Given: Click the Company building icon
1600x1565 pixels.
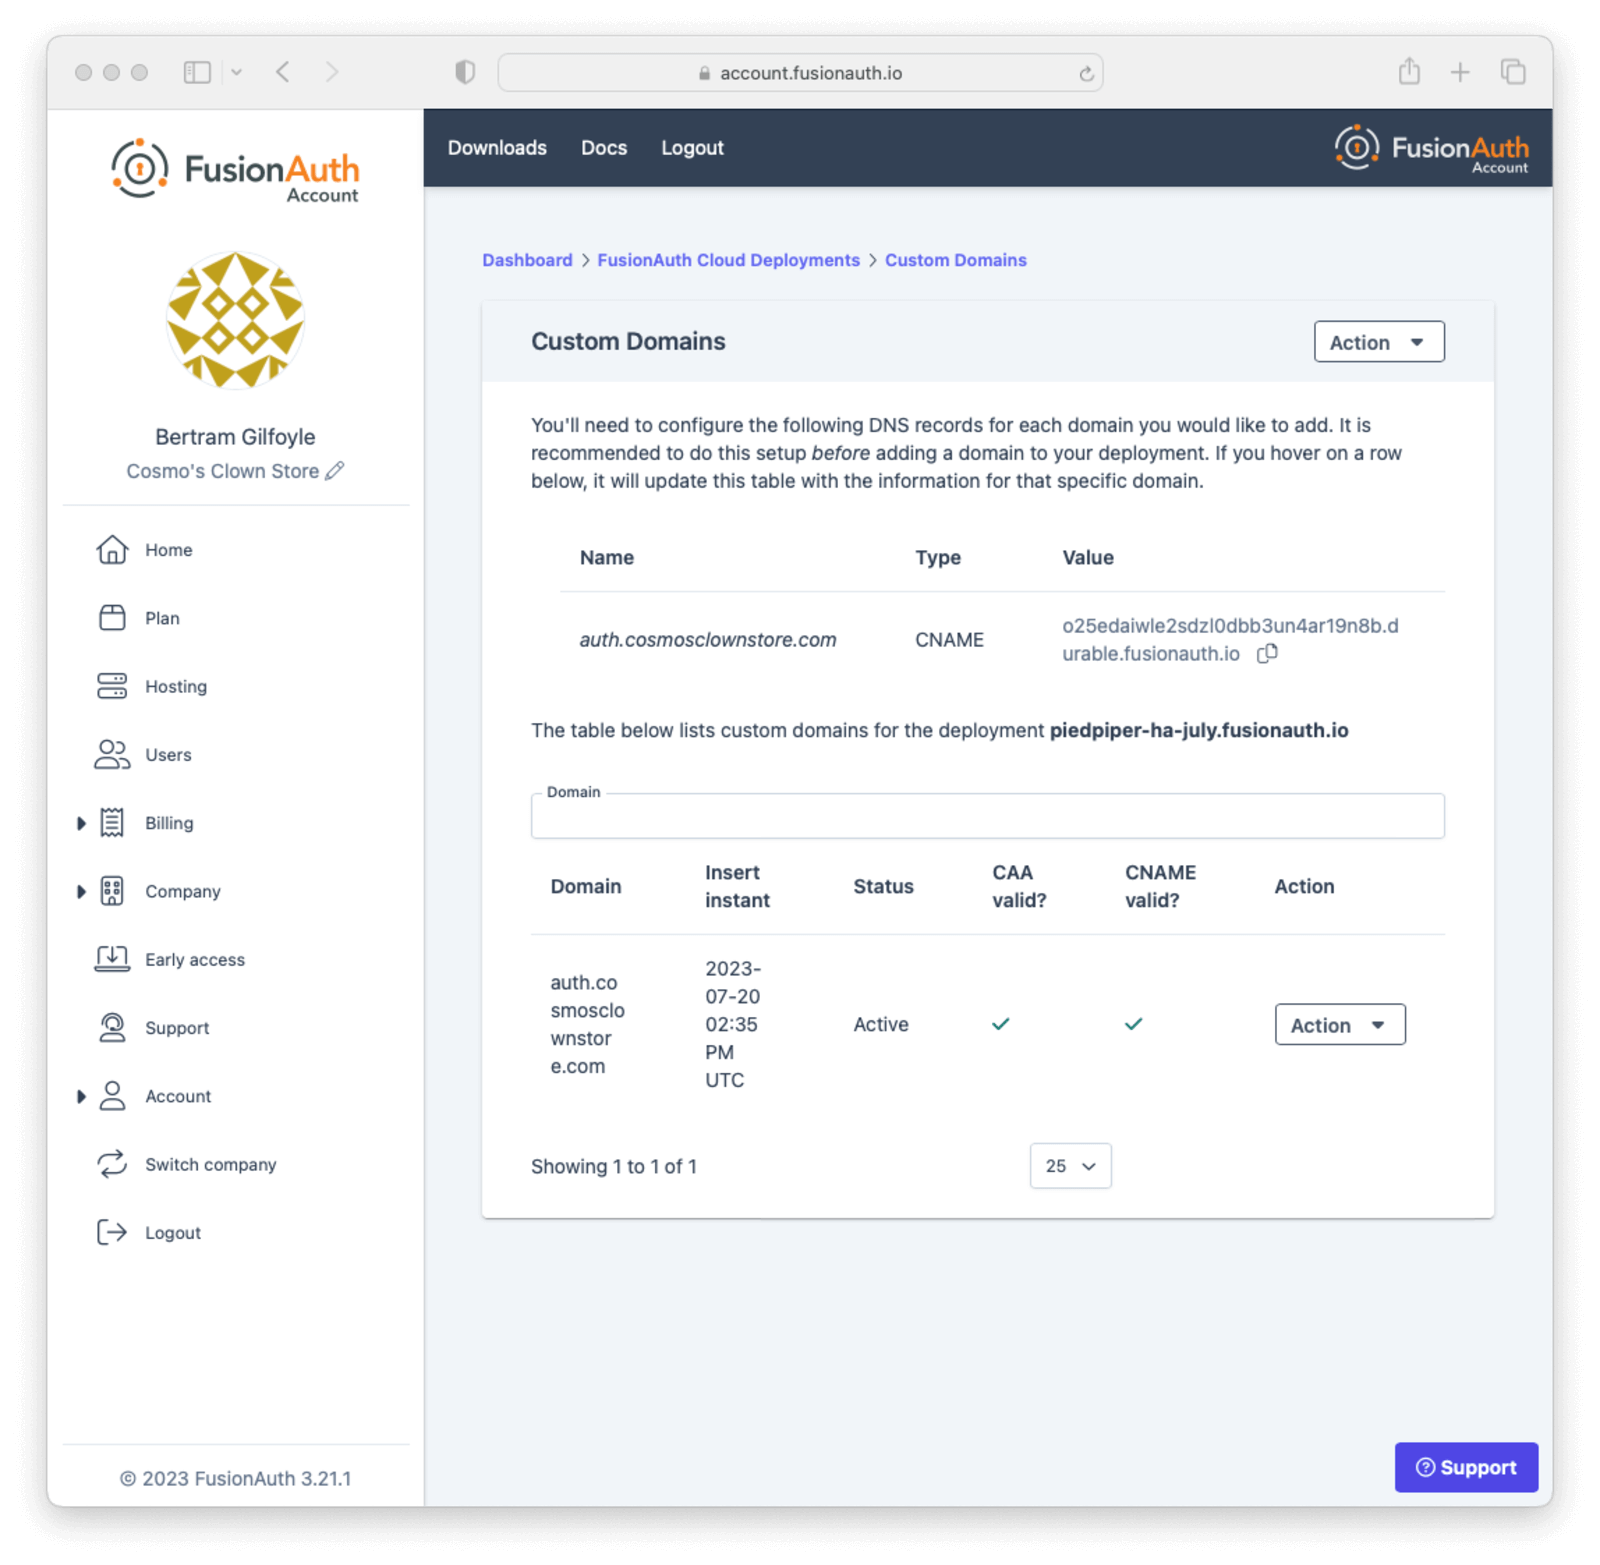Looking at the screenshot, I should coord(112,891).
